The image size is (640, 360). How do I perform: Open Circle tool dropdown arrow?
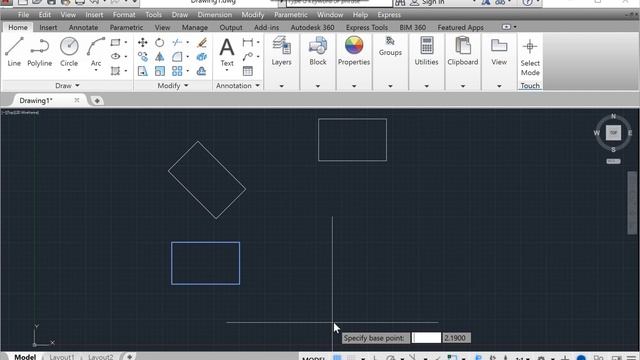[x=69, y=70]
